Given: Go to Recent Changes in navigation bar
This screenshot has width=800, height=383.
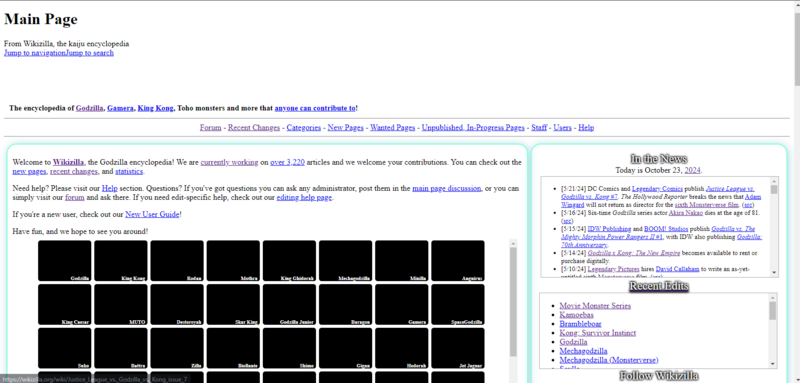Looking at the screenshot, I should click(254, 127).
